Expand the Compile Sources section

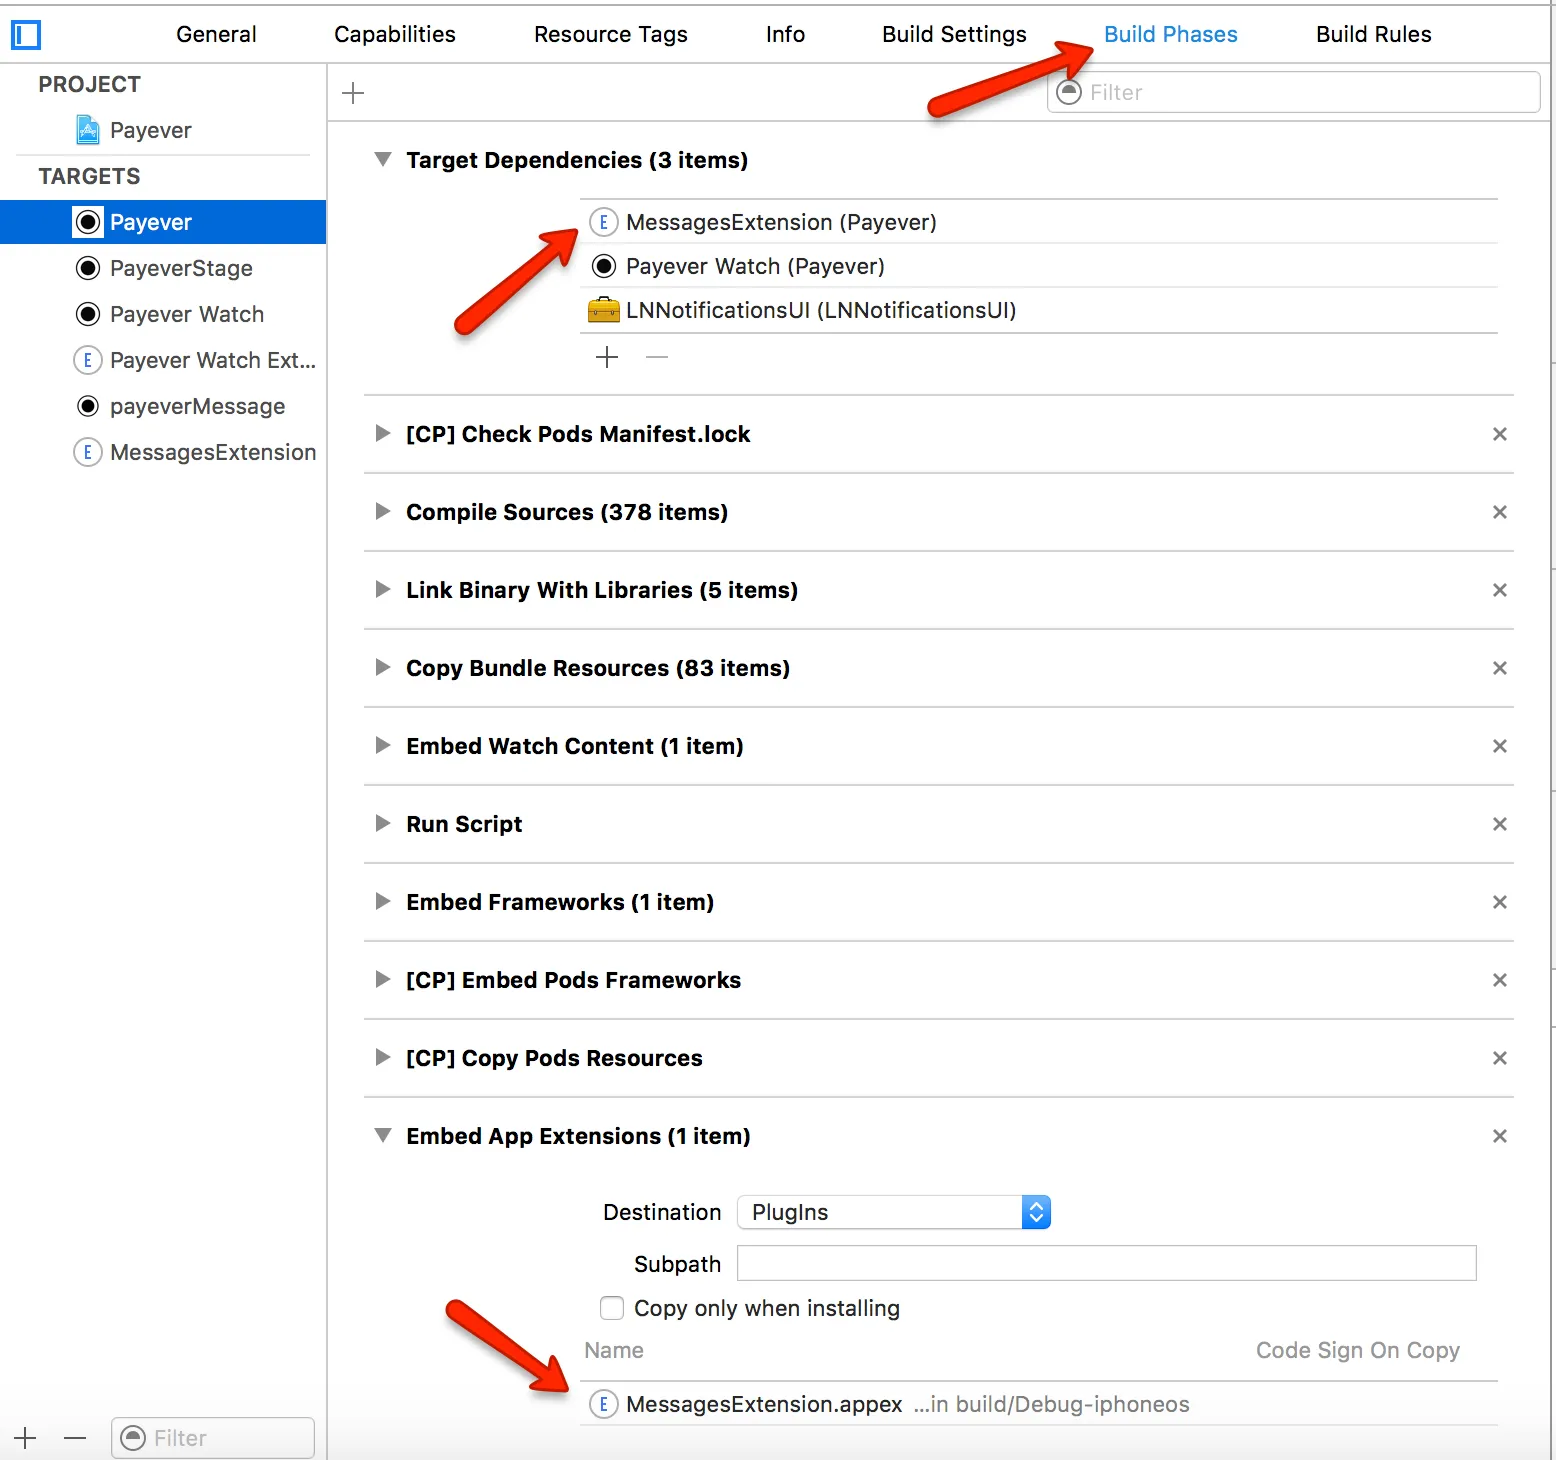(382, 511)
